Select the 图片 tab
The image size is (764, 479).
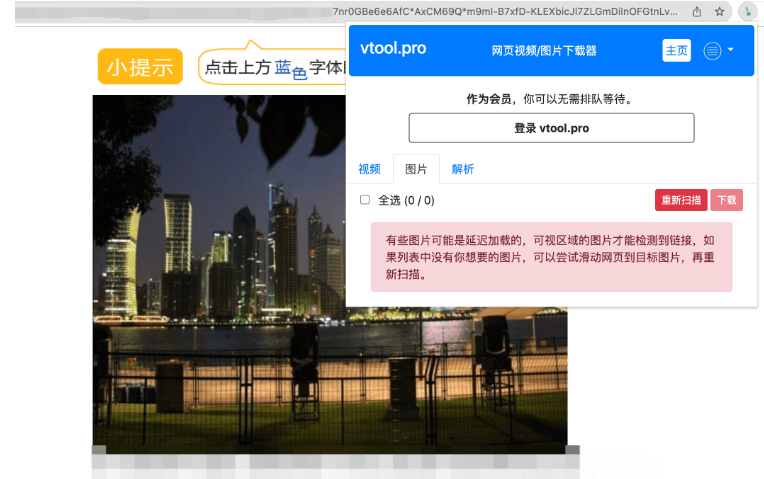[x=416, y=169]
